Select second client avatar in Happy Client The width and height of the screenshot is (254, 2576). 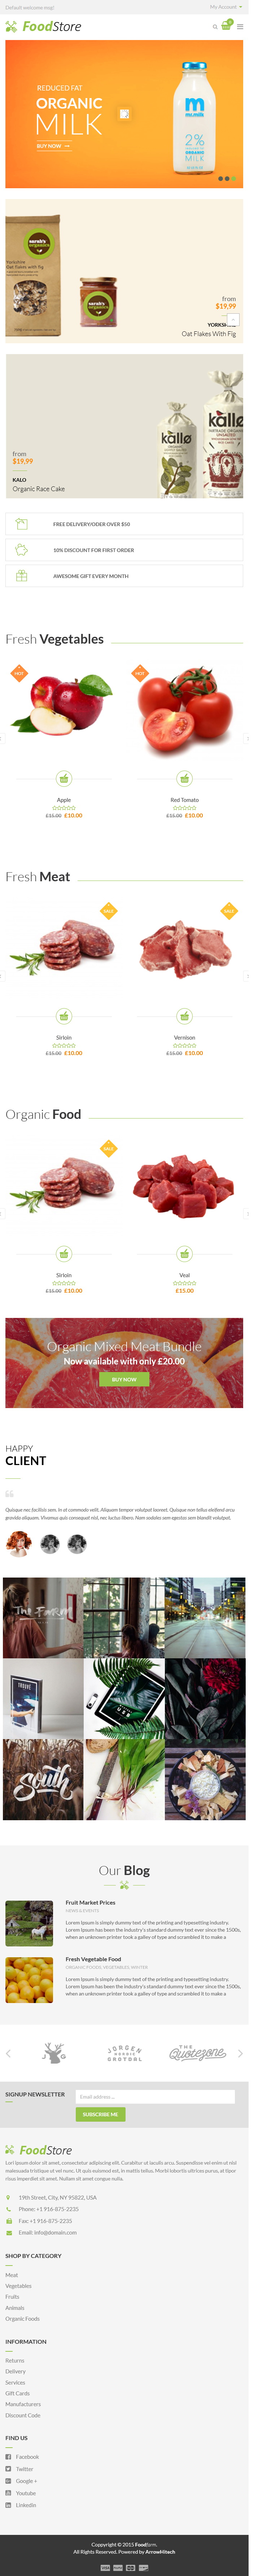pyautogui.click(x=50, y=1545)
